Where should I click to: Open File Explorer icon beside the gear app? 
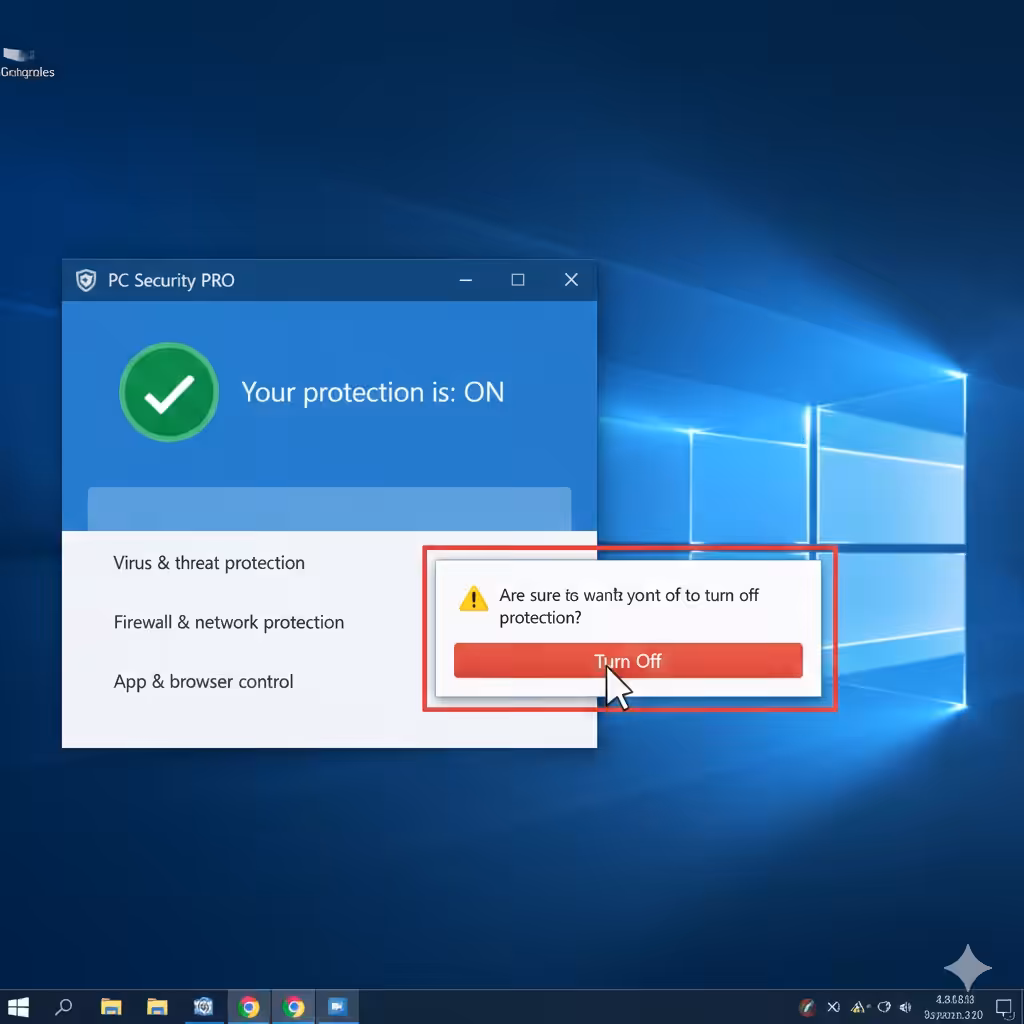click(x=157, y=1007)
